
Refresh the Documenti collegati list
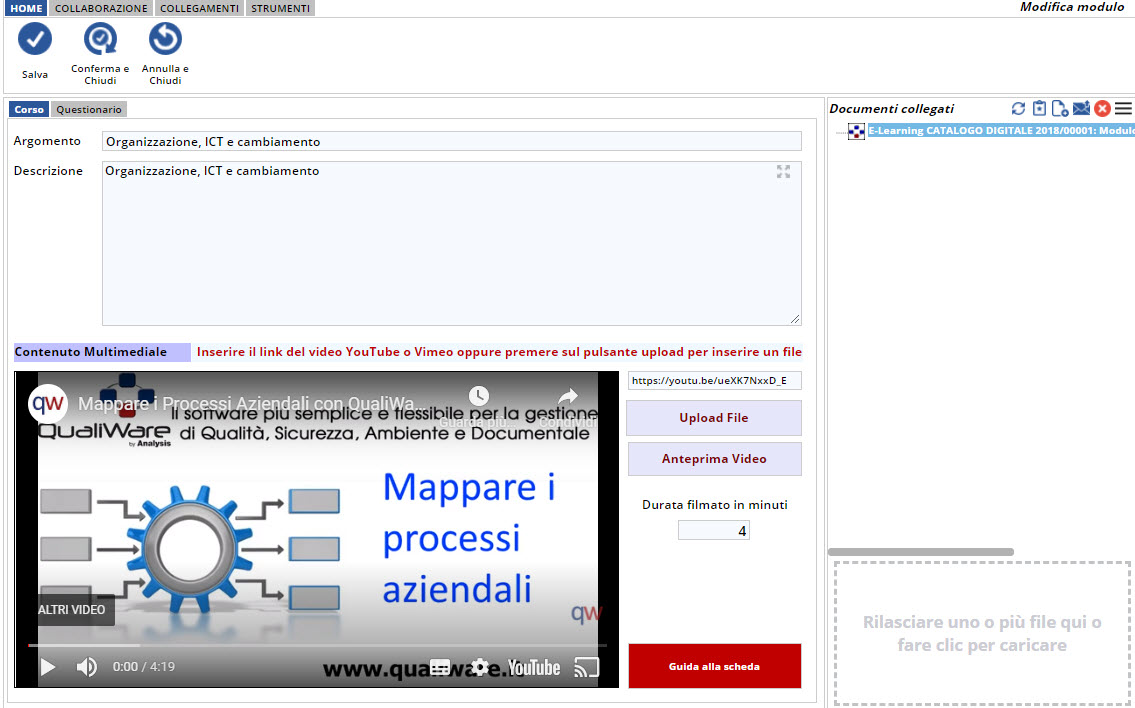click(1018, 109)
